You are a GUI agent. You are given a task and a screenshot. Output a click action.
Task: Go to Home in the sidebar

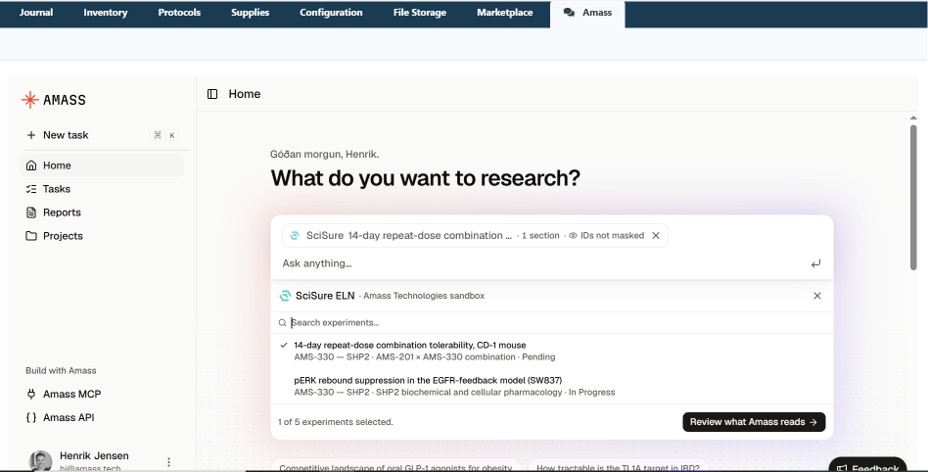click(102, 165)
